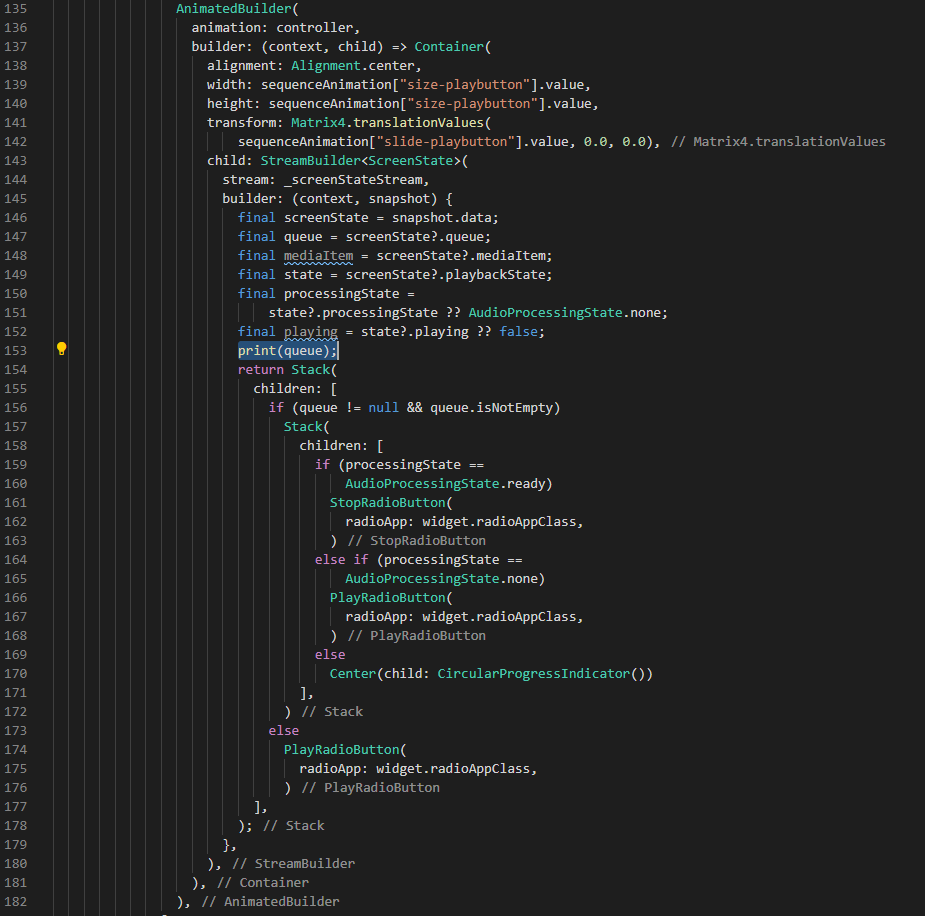Click the false keyword on line 152
The image size is (925, 916).
[x=519, y=331]
